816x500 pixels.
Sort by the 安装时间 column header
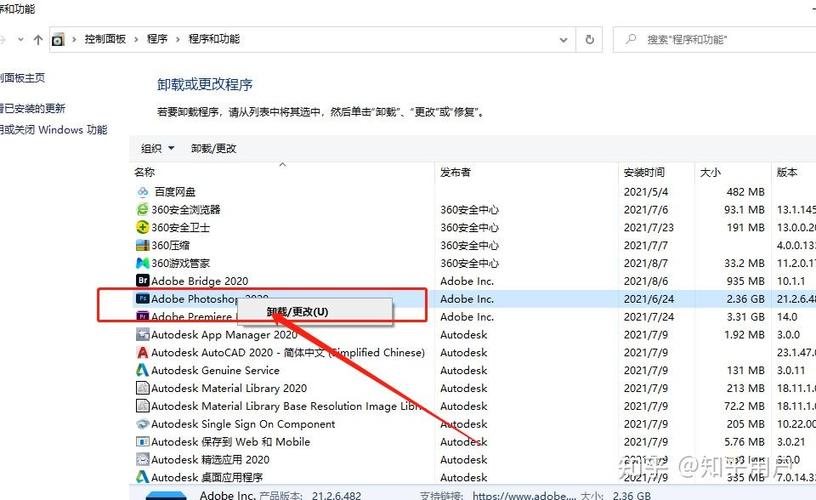pos(644,172)
